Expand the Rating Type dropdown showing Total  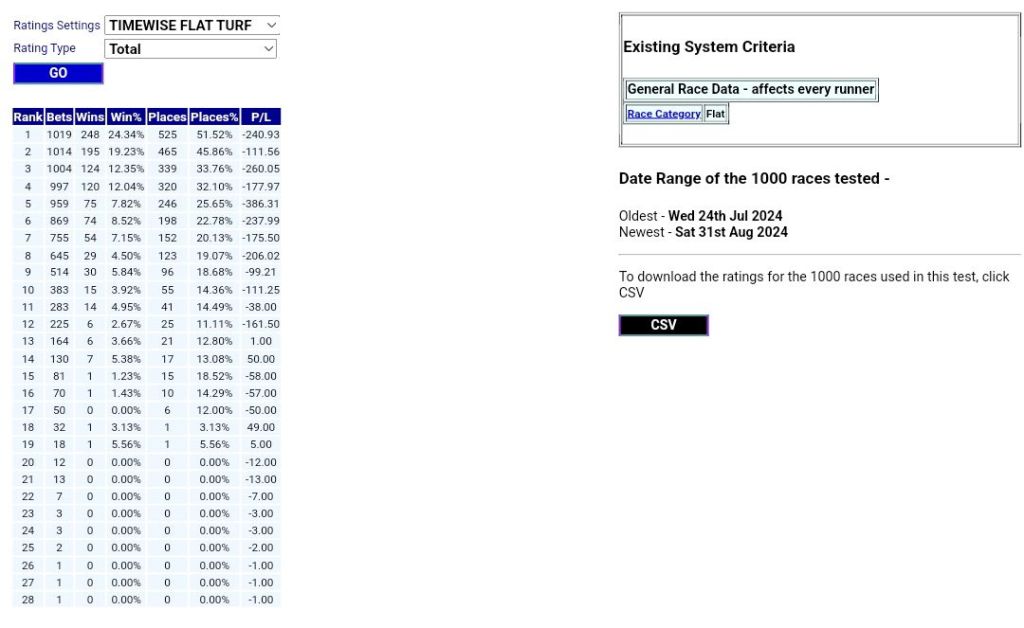click(190, 49)
